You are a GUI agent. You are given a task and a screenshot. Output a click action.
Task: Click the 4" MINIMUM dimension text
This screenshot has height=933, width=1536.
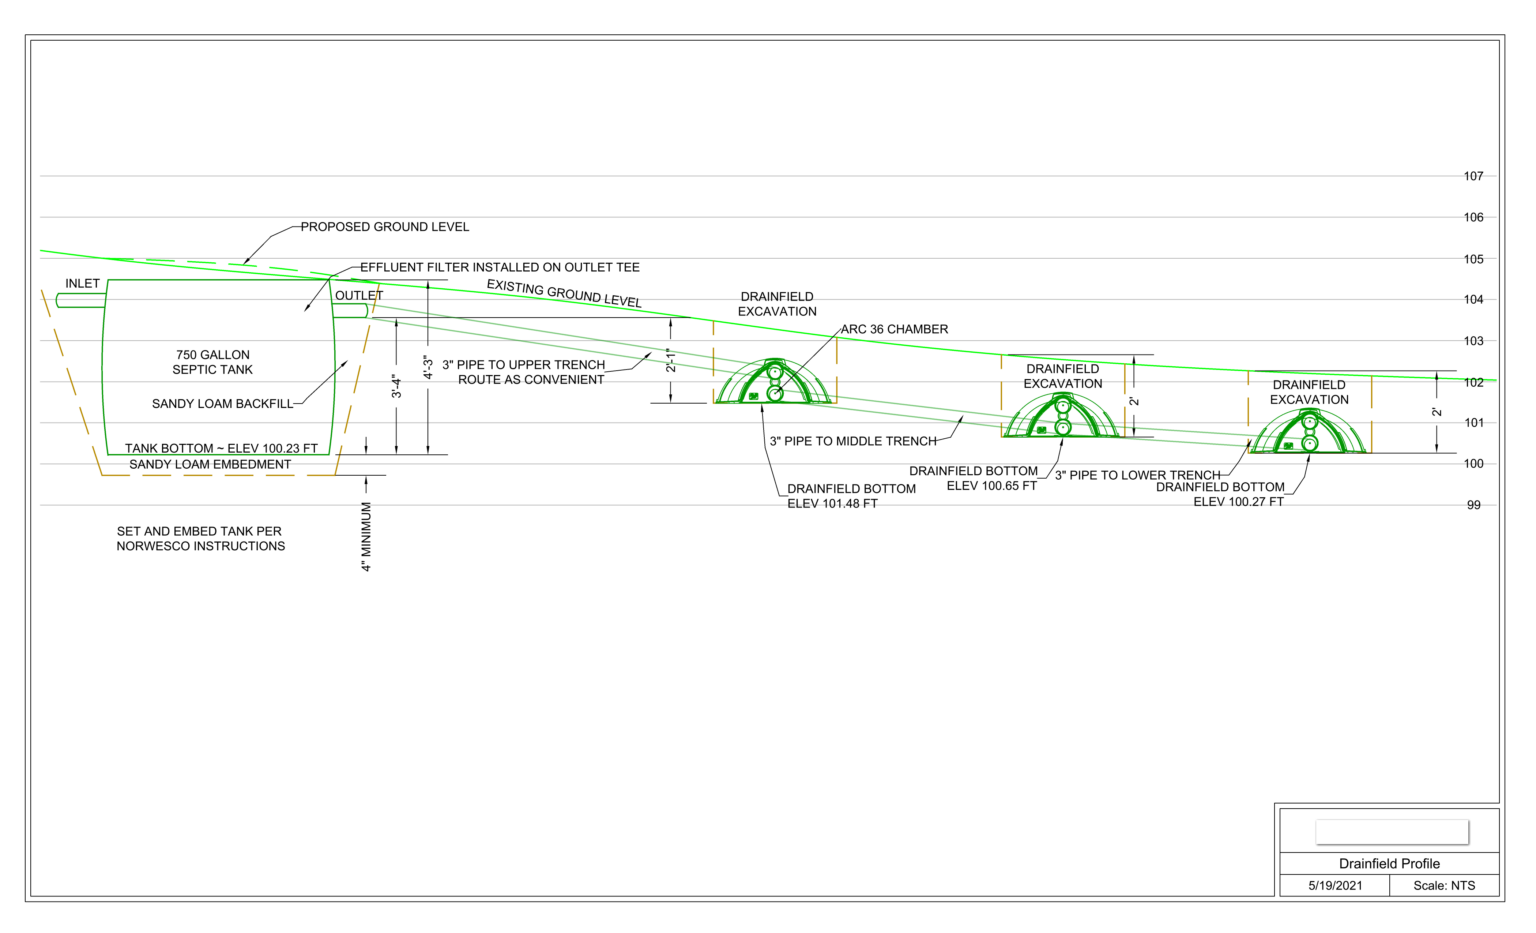366,537
